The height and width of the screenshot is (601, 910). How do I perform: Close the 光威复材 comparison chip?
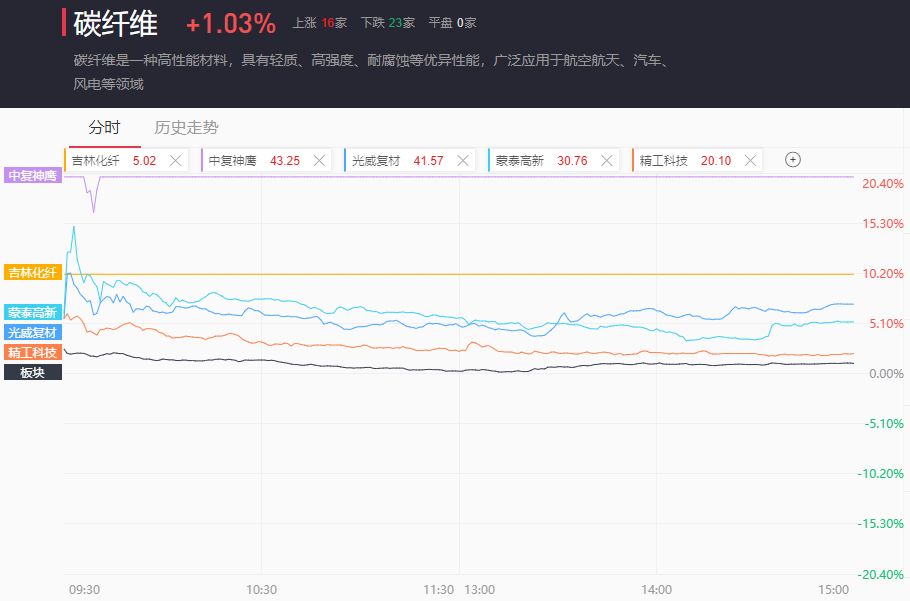pyautogui.click(x=463, y=160)
